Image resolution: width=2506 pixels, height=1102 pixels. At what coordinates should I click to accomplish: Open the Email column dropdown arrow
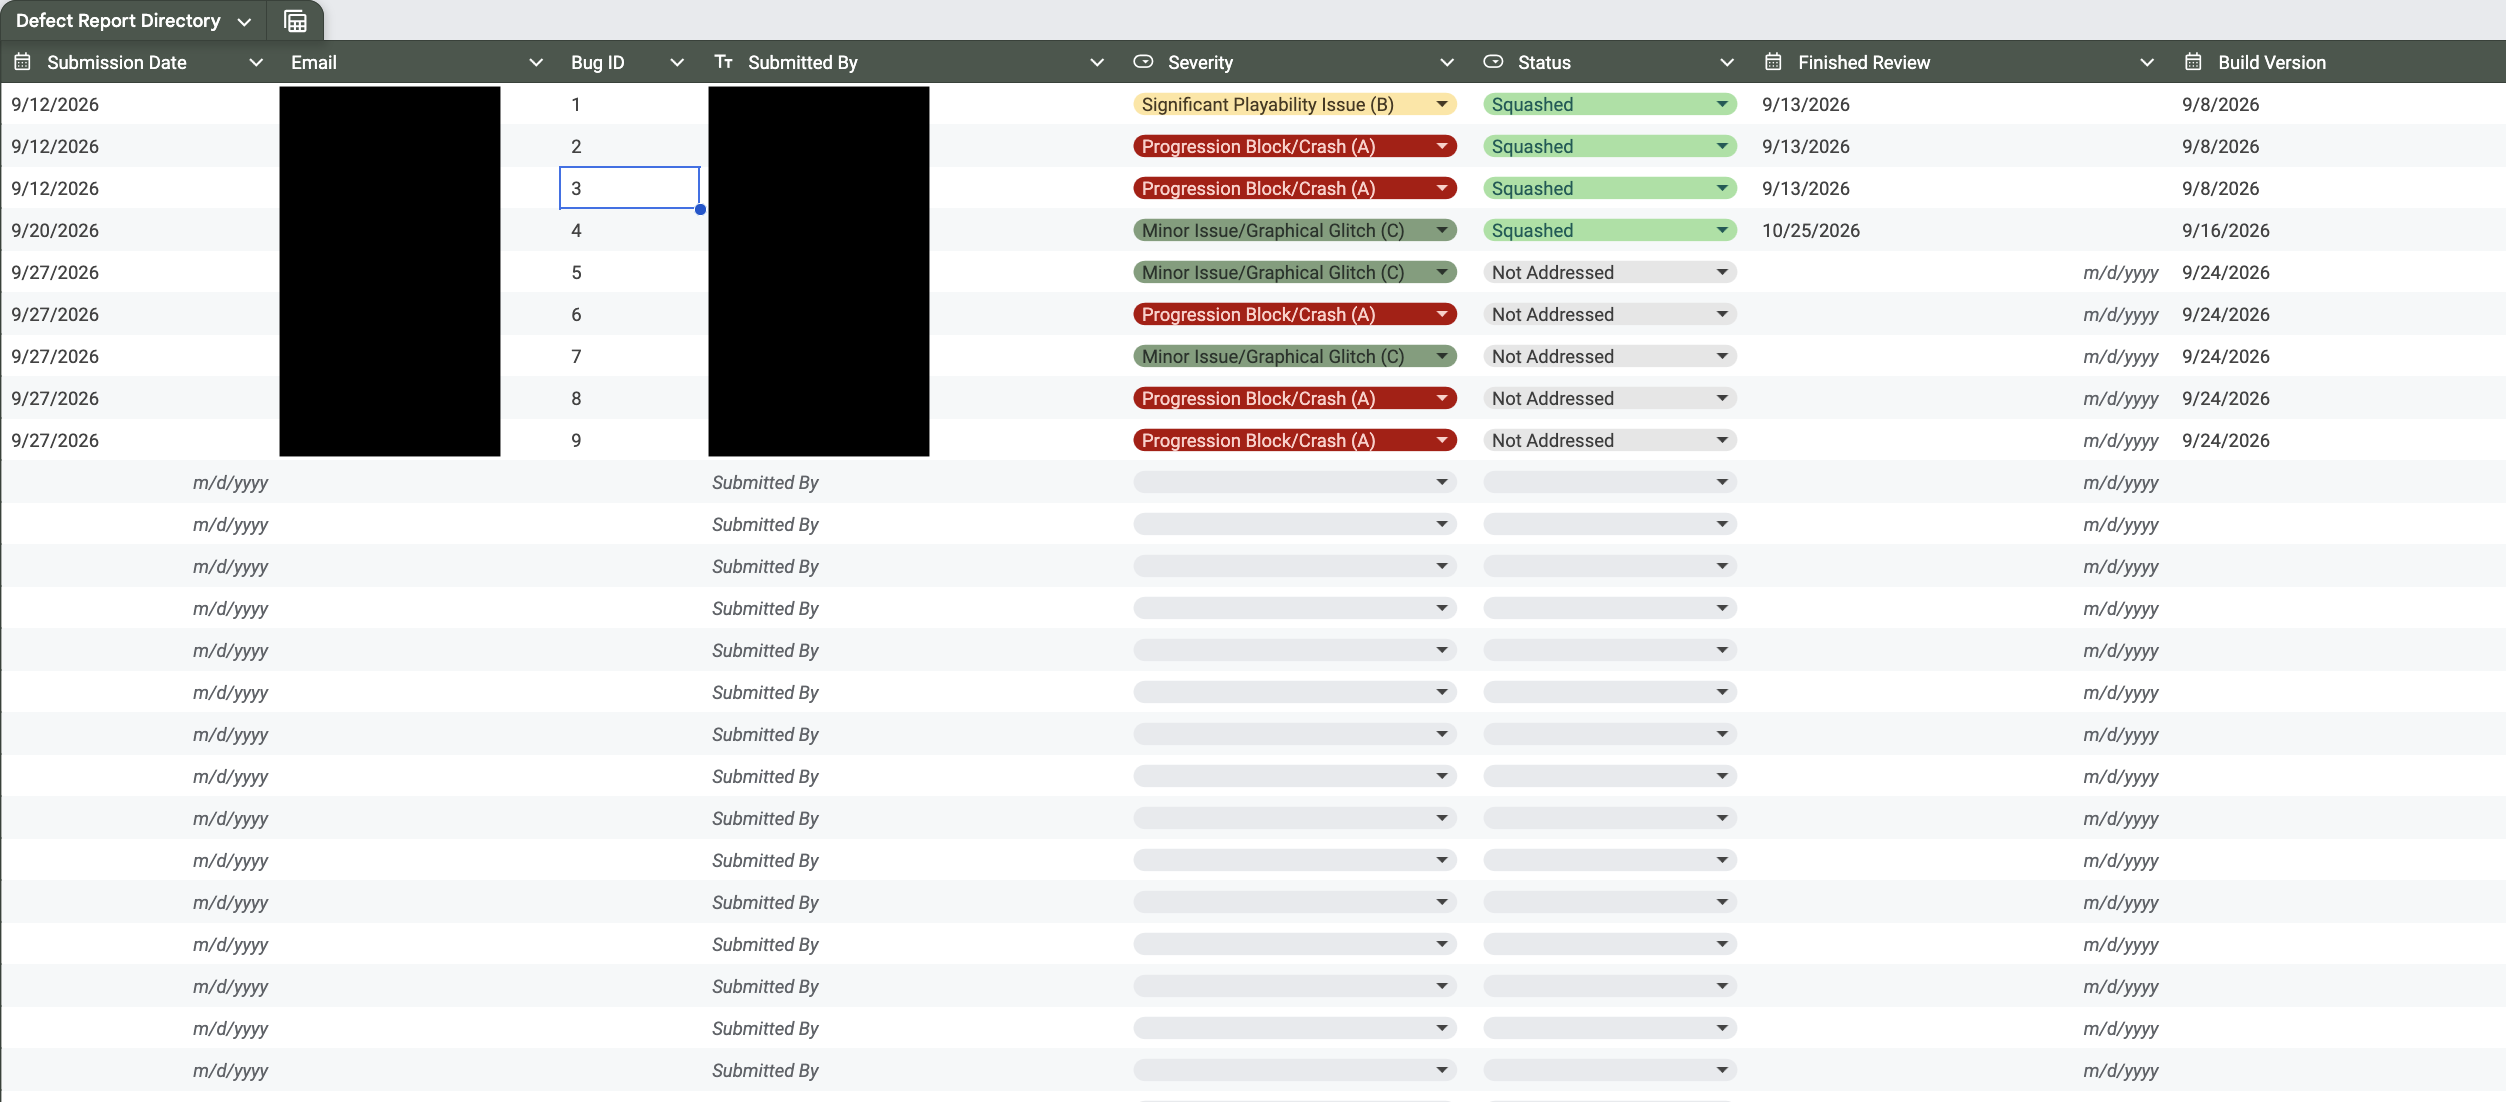point(536,62)
